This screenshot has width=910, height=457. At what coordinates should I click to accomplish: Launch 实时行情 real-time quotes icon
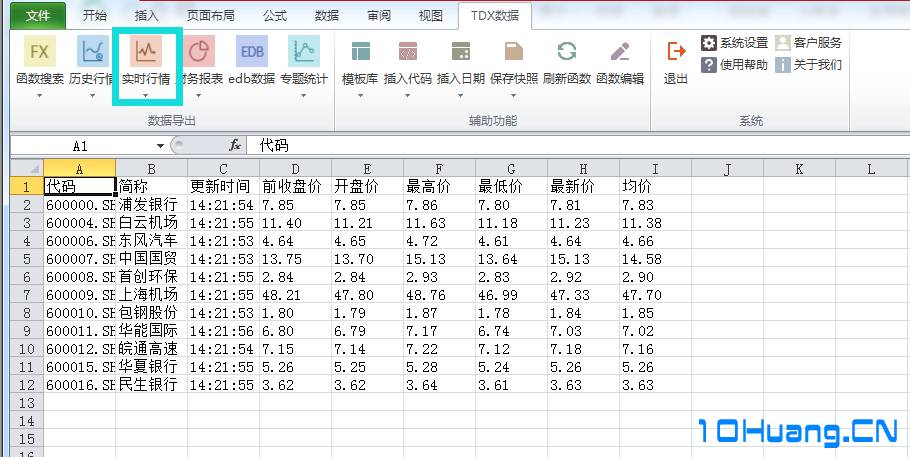coord(146,51)
